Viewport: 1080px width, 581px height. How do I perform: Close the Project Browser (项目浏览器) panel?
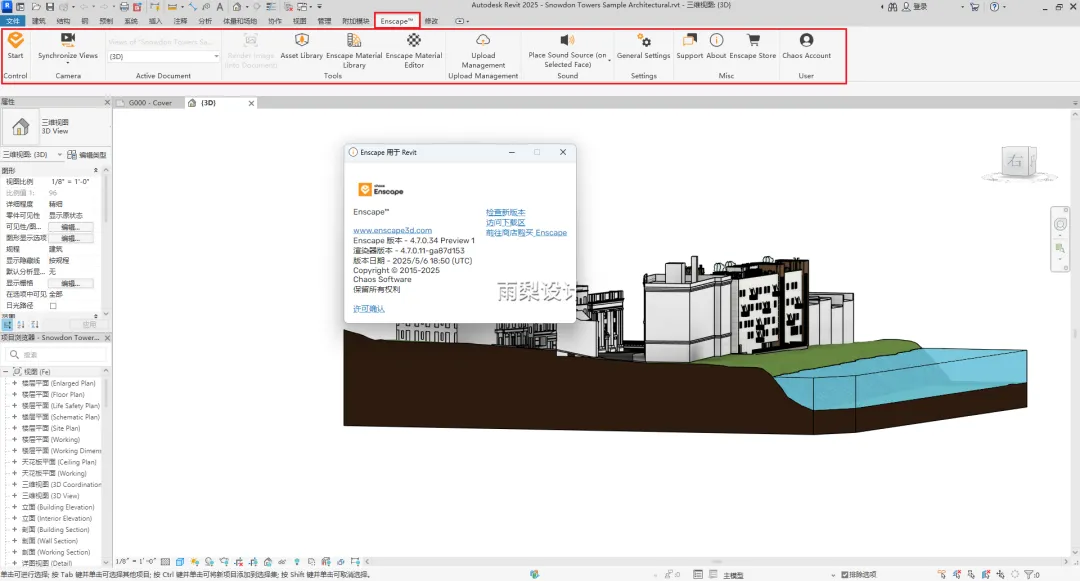click(x=107, y=338)
